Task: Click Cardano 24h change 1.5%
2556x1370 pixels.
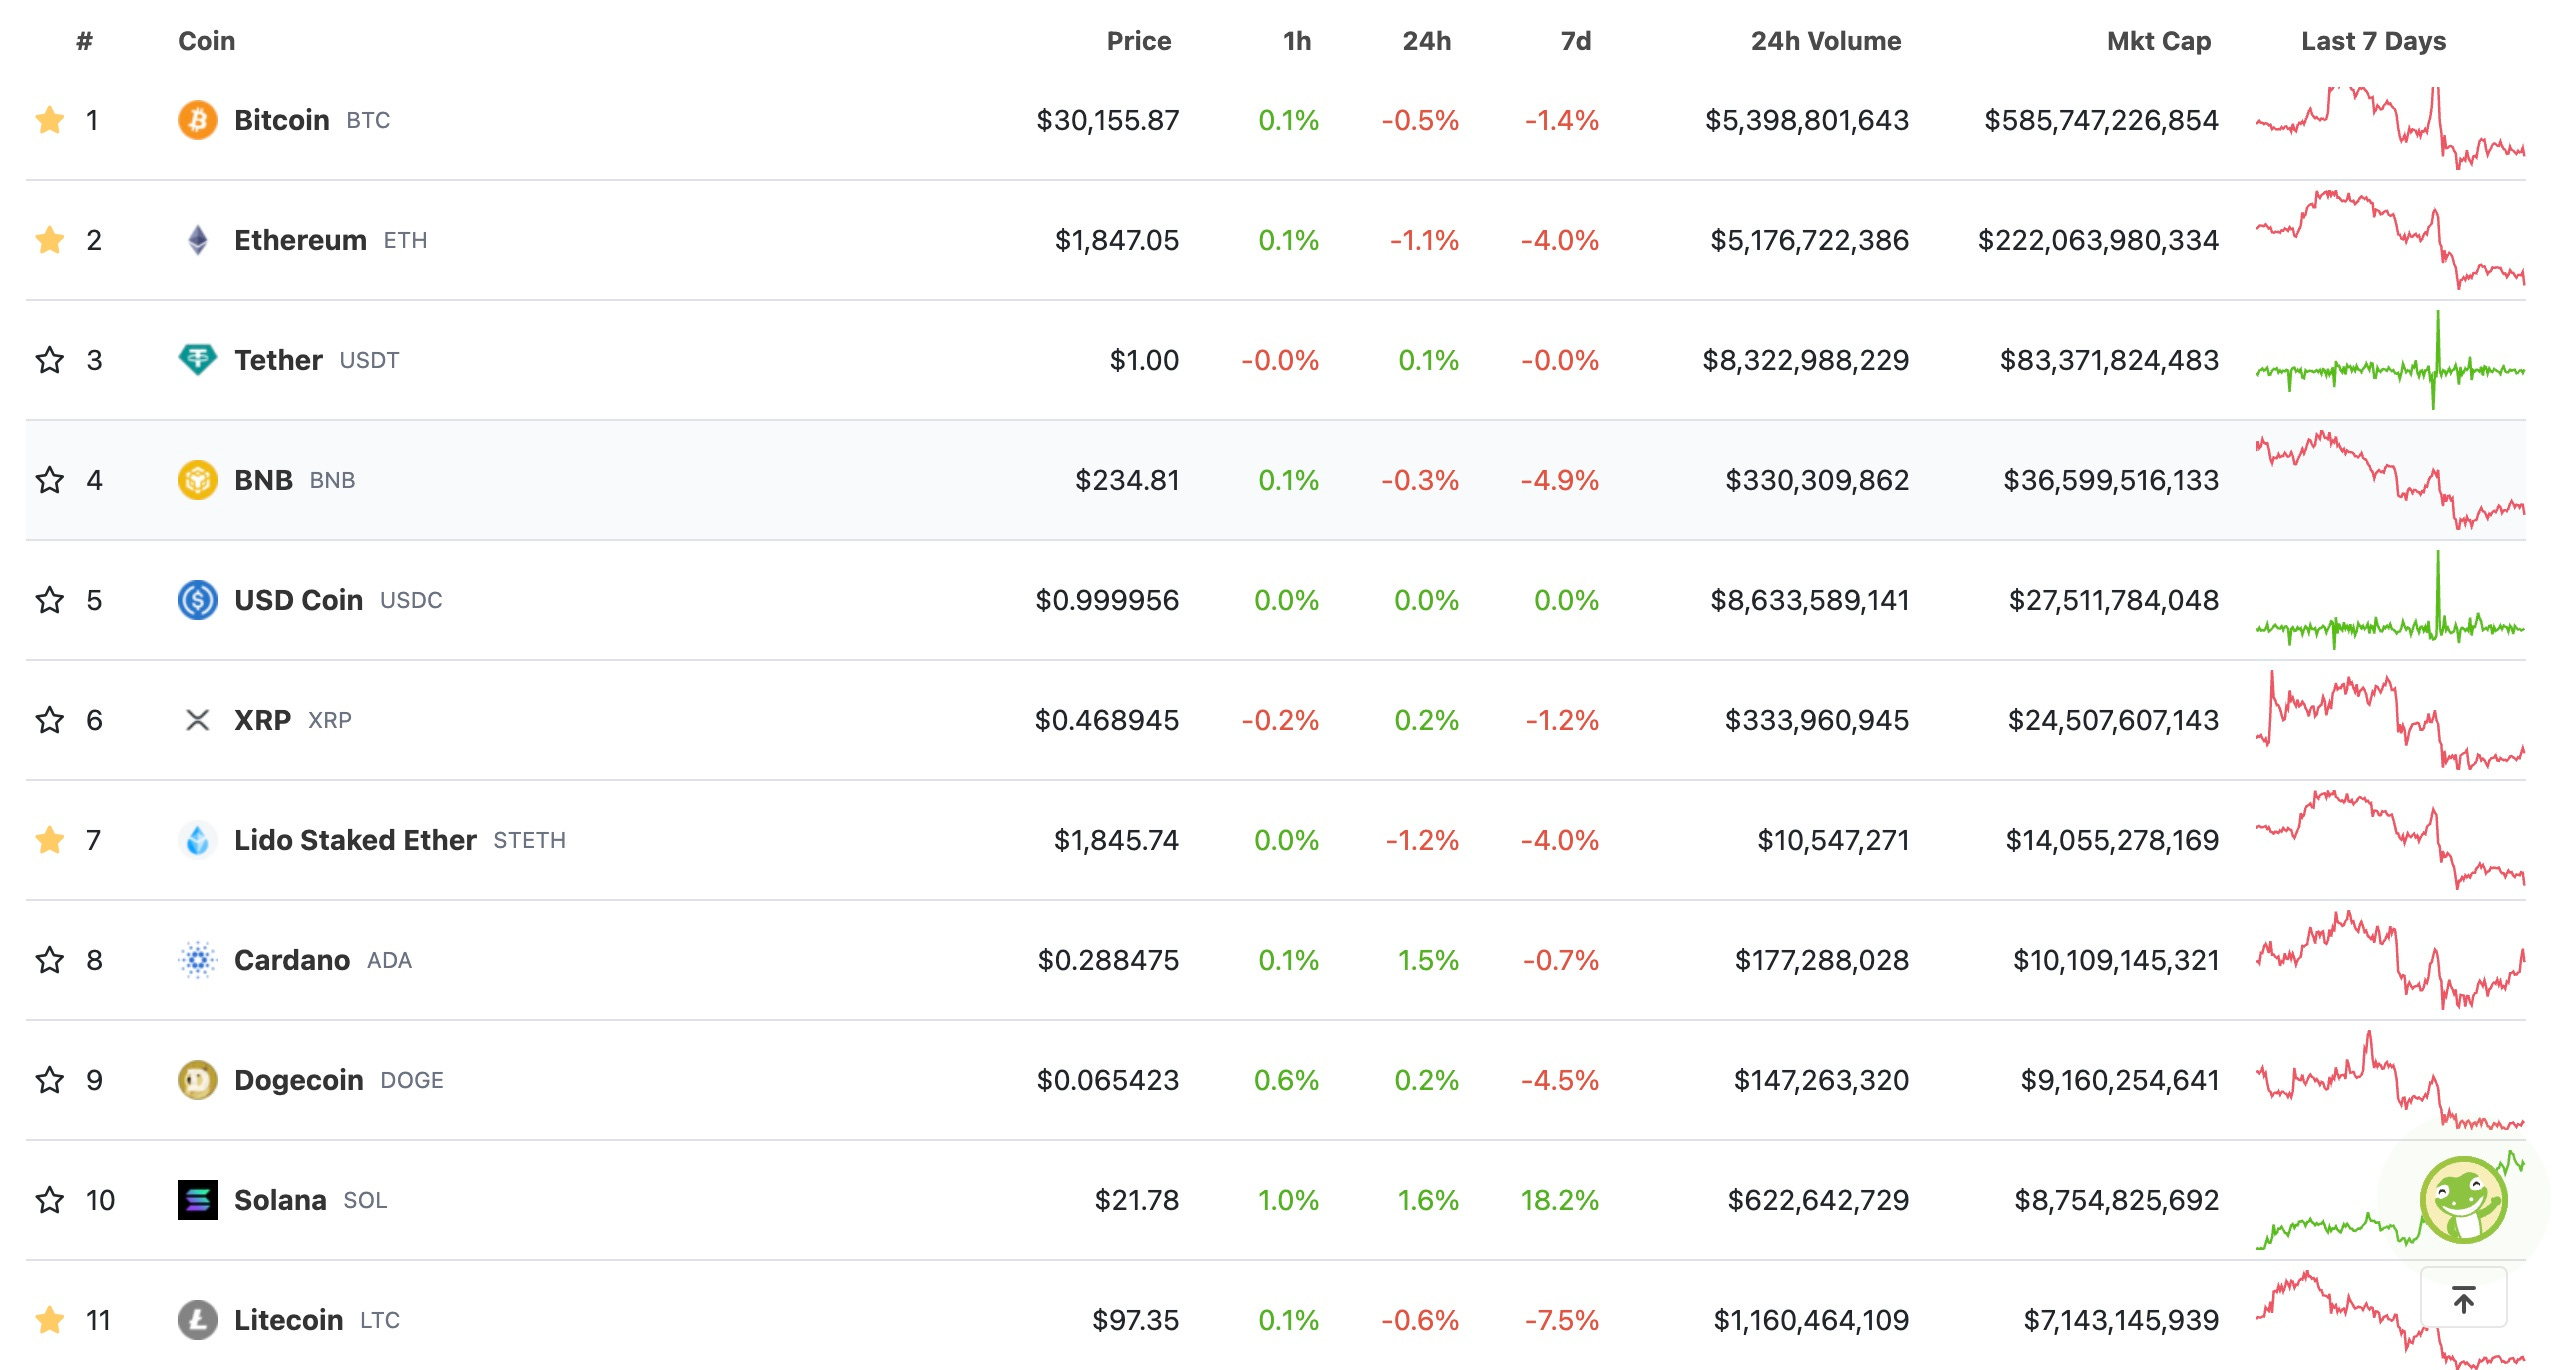Action: coord(1427,960)
